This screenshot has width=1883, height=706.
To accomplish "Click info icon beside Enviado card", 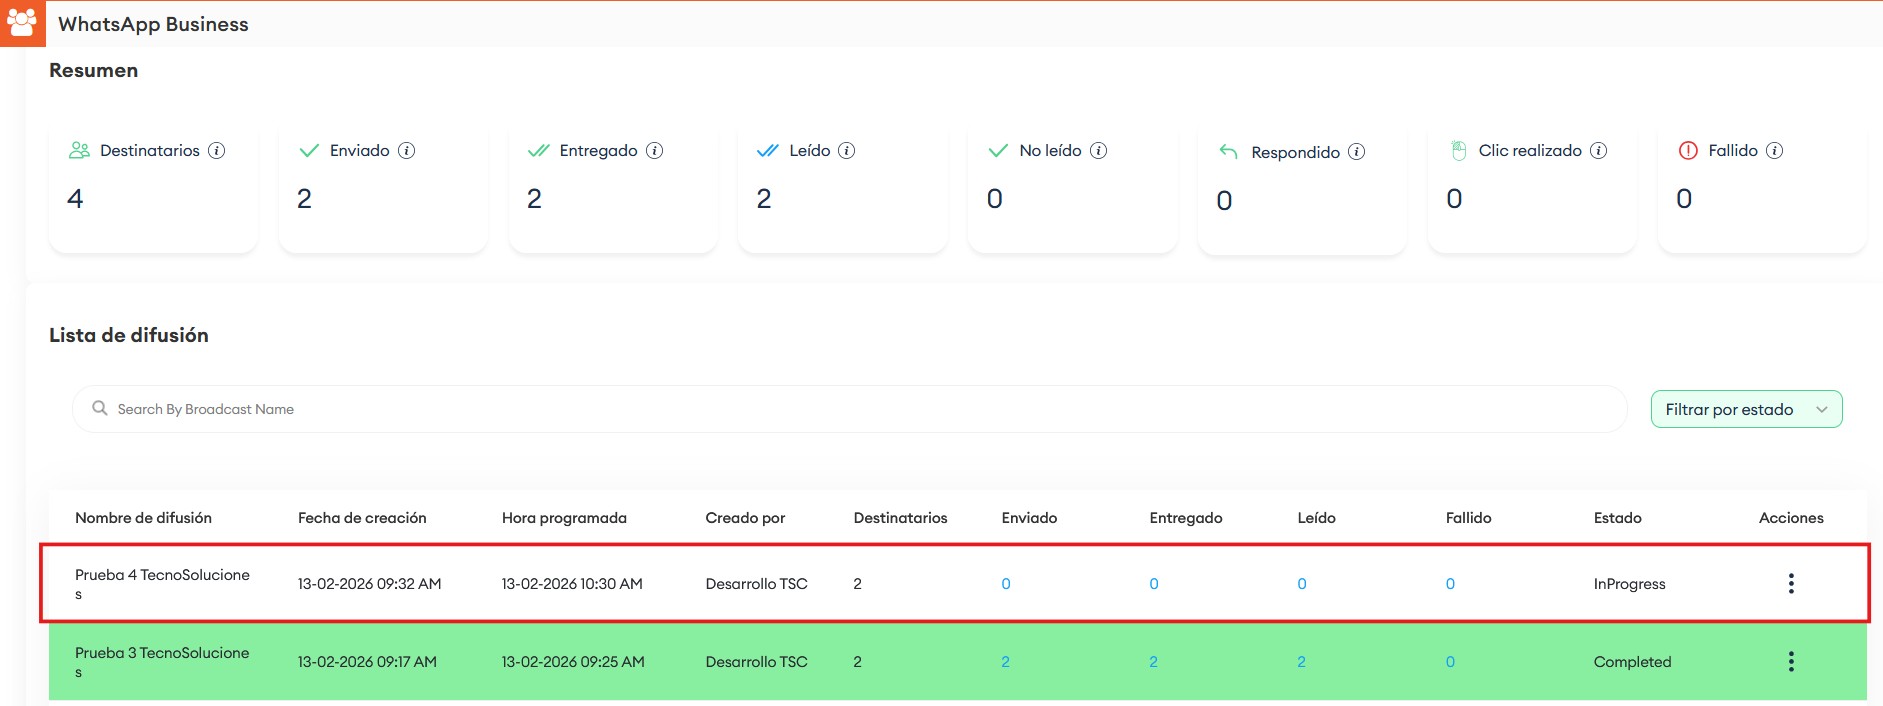I will [x=406, y=151].
